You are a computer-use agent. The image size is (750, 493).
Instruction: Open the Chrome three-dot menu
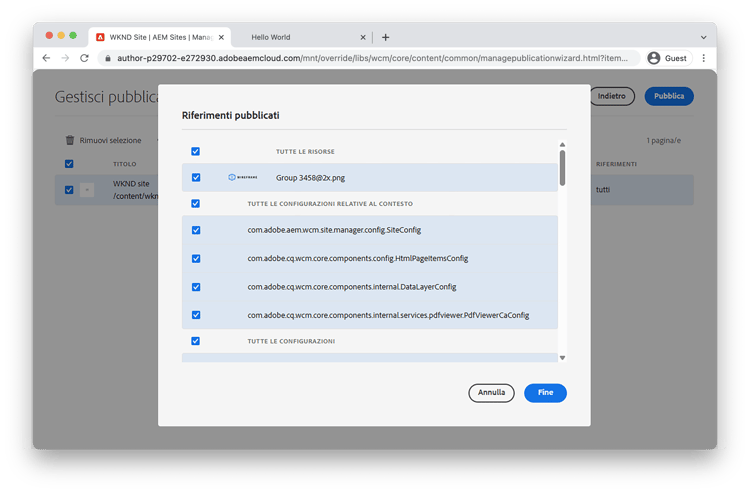(x=703, y=58)
